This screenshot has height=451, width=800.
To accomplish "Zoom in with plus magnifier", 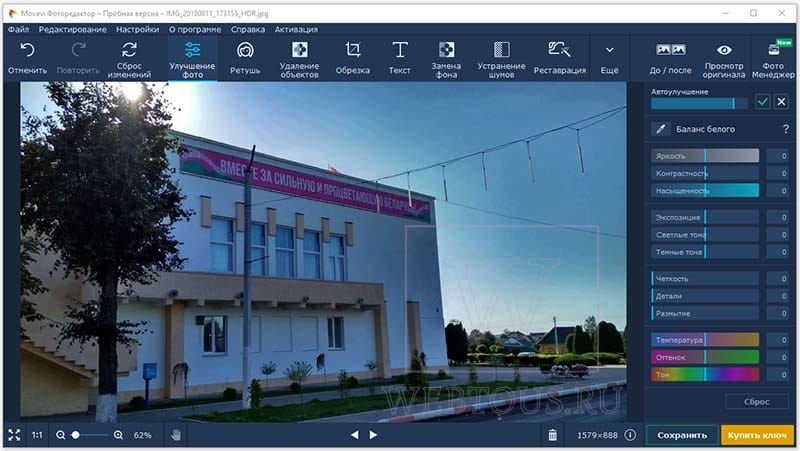I will click(x=118, y=435).
